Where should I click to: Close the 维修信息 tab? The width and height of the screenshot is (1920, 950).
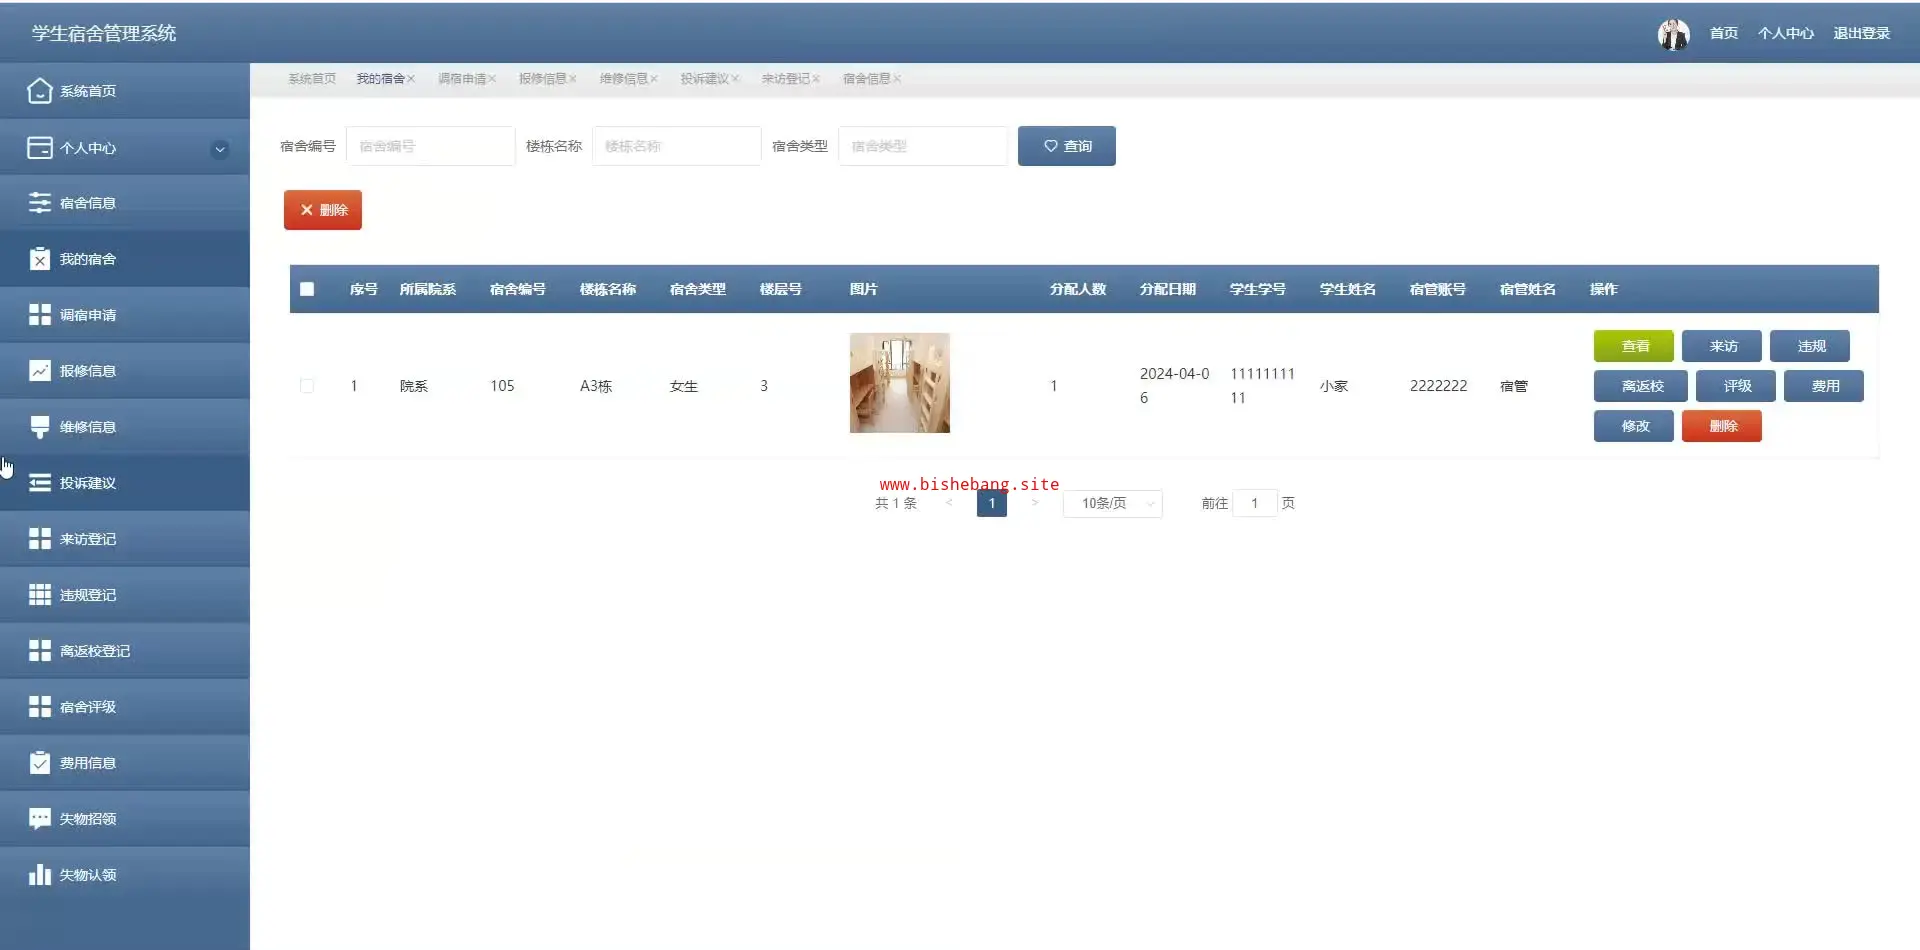click(654, 79)
